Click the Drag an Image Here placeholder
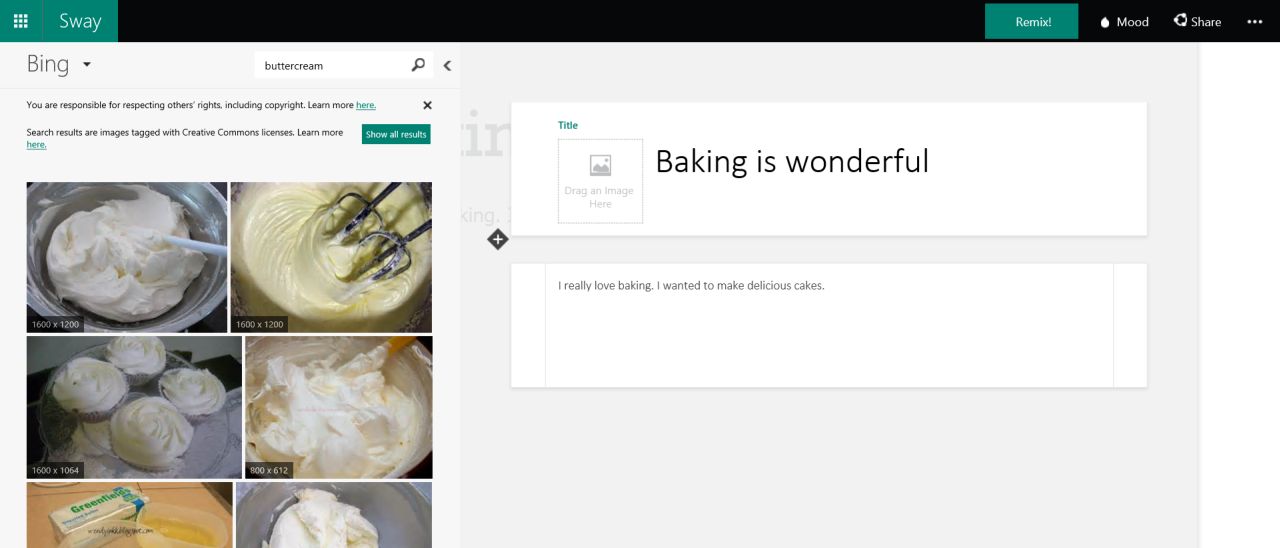 click(600, 181)
